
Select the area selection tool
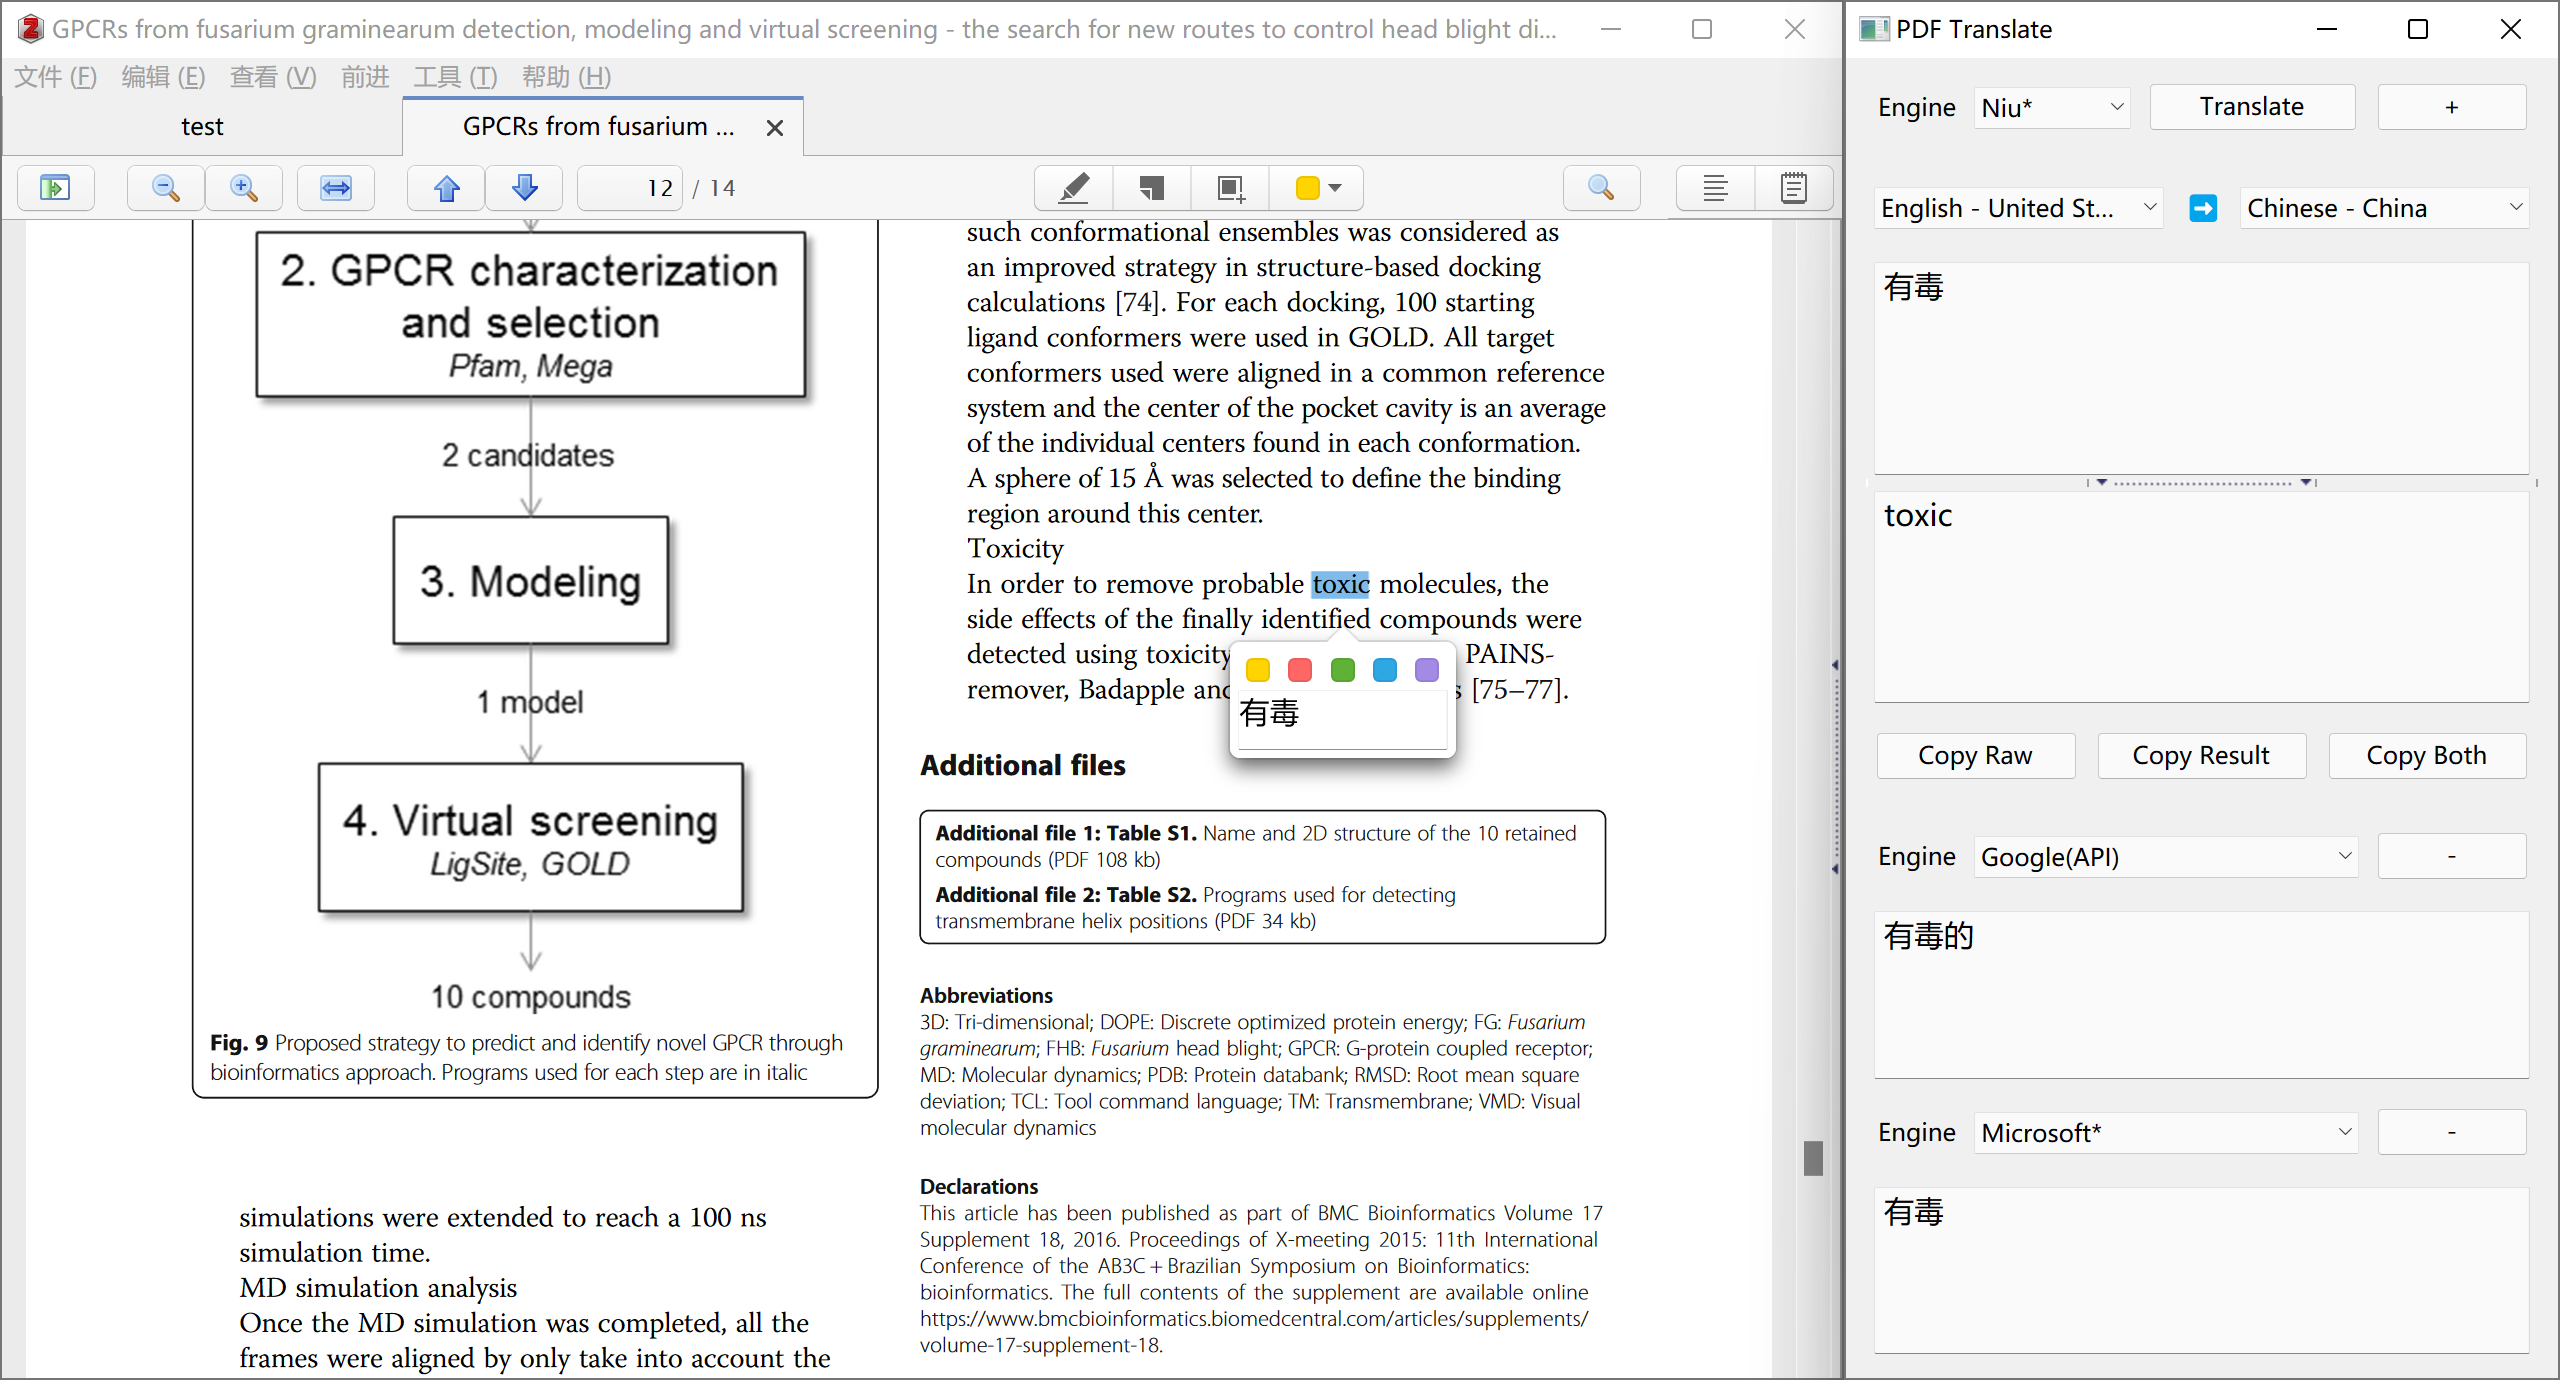(1230, 188)
